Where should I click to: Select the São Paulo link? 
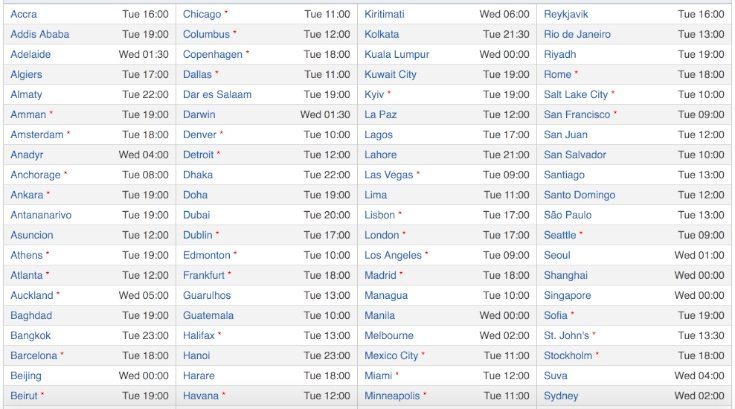pyautogui.click(x=568, y=215)
